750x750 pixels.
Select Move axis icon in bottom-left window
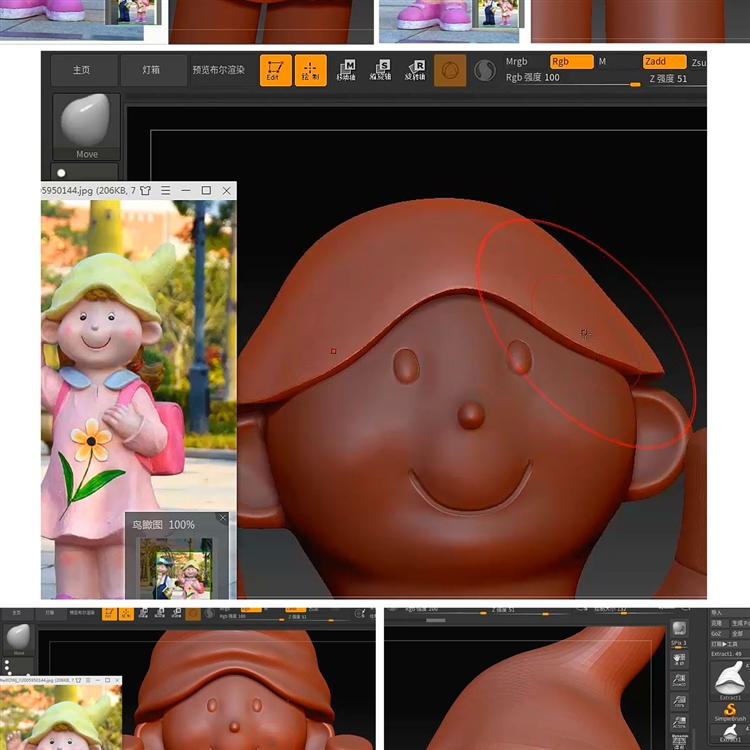coord(143,614)
